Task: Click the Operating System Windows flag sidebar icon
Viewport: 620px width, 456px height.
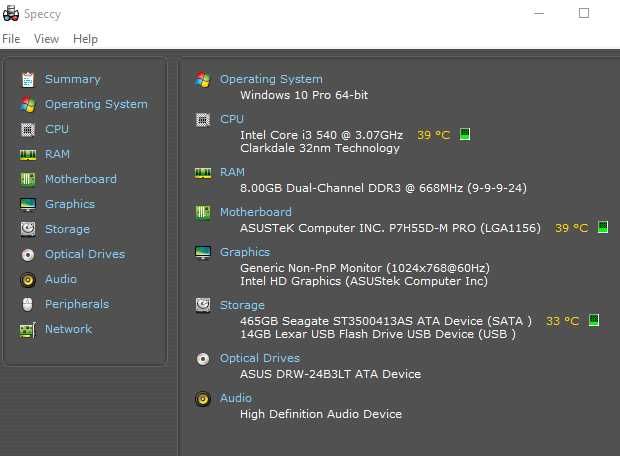Action: (x=28, y=104)
